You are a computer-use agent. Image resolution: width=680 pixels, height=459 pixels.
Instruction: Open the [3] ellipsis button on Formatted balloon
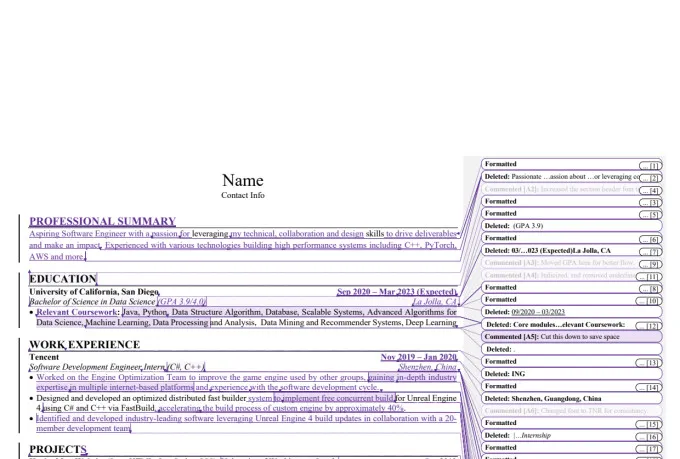pos(650,203)
